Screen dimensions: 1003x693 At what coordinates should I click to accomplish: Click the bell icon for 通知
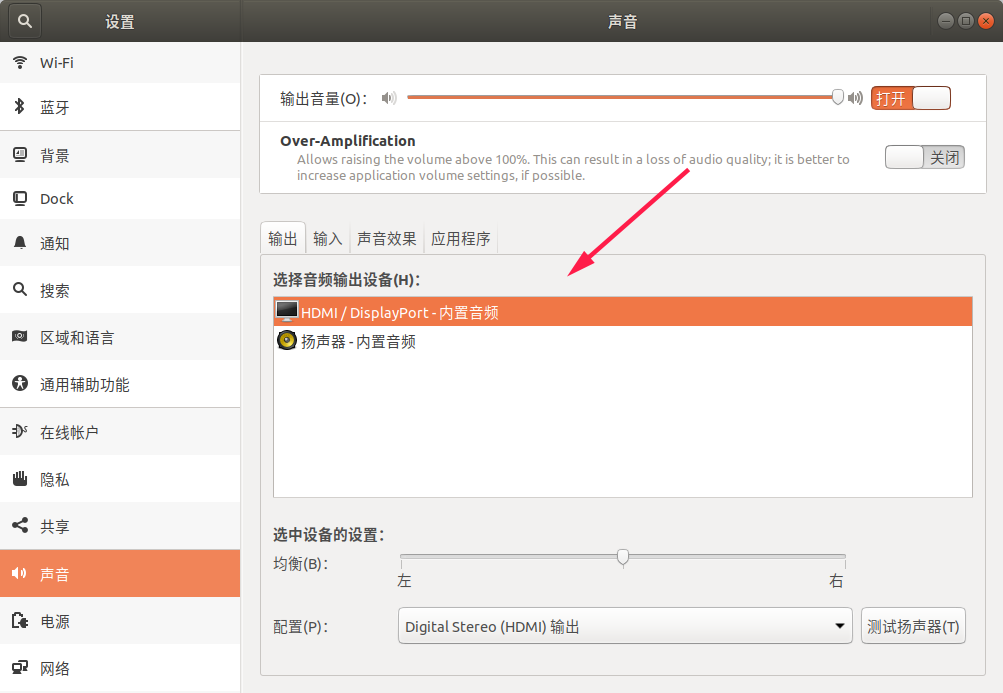point(20,243)
